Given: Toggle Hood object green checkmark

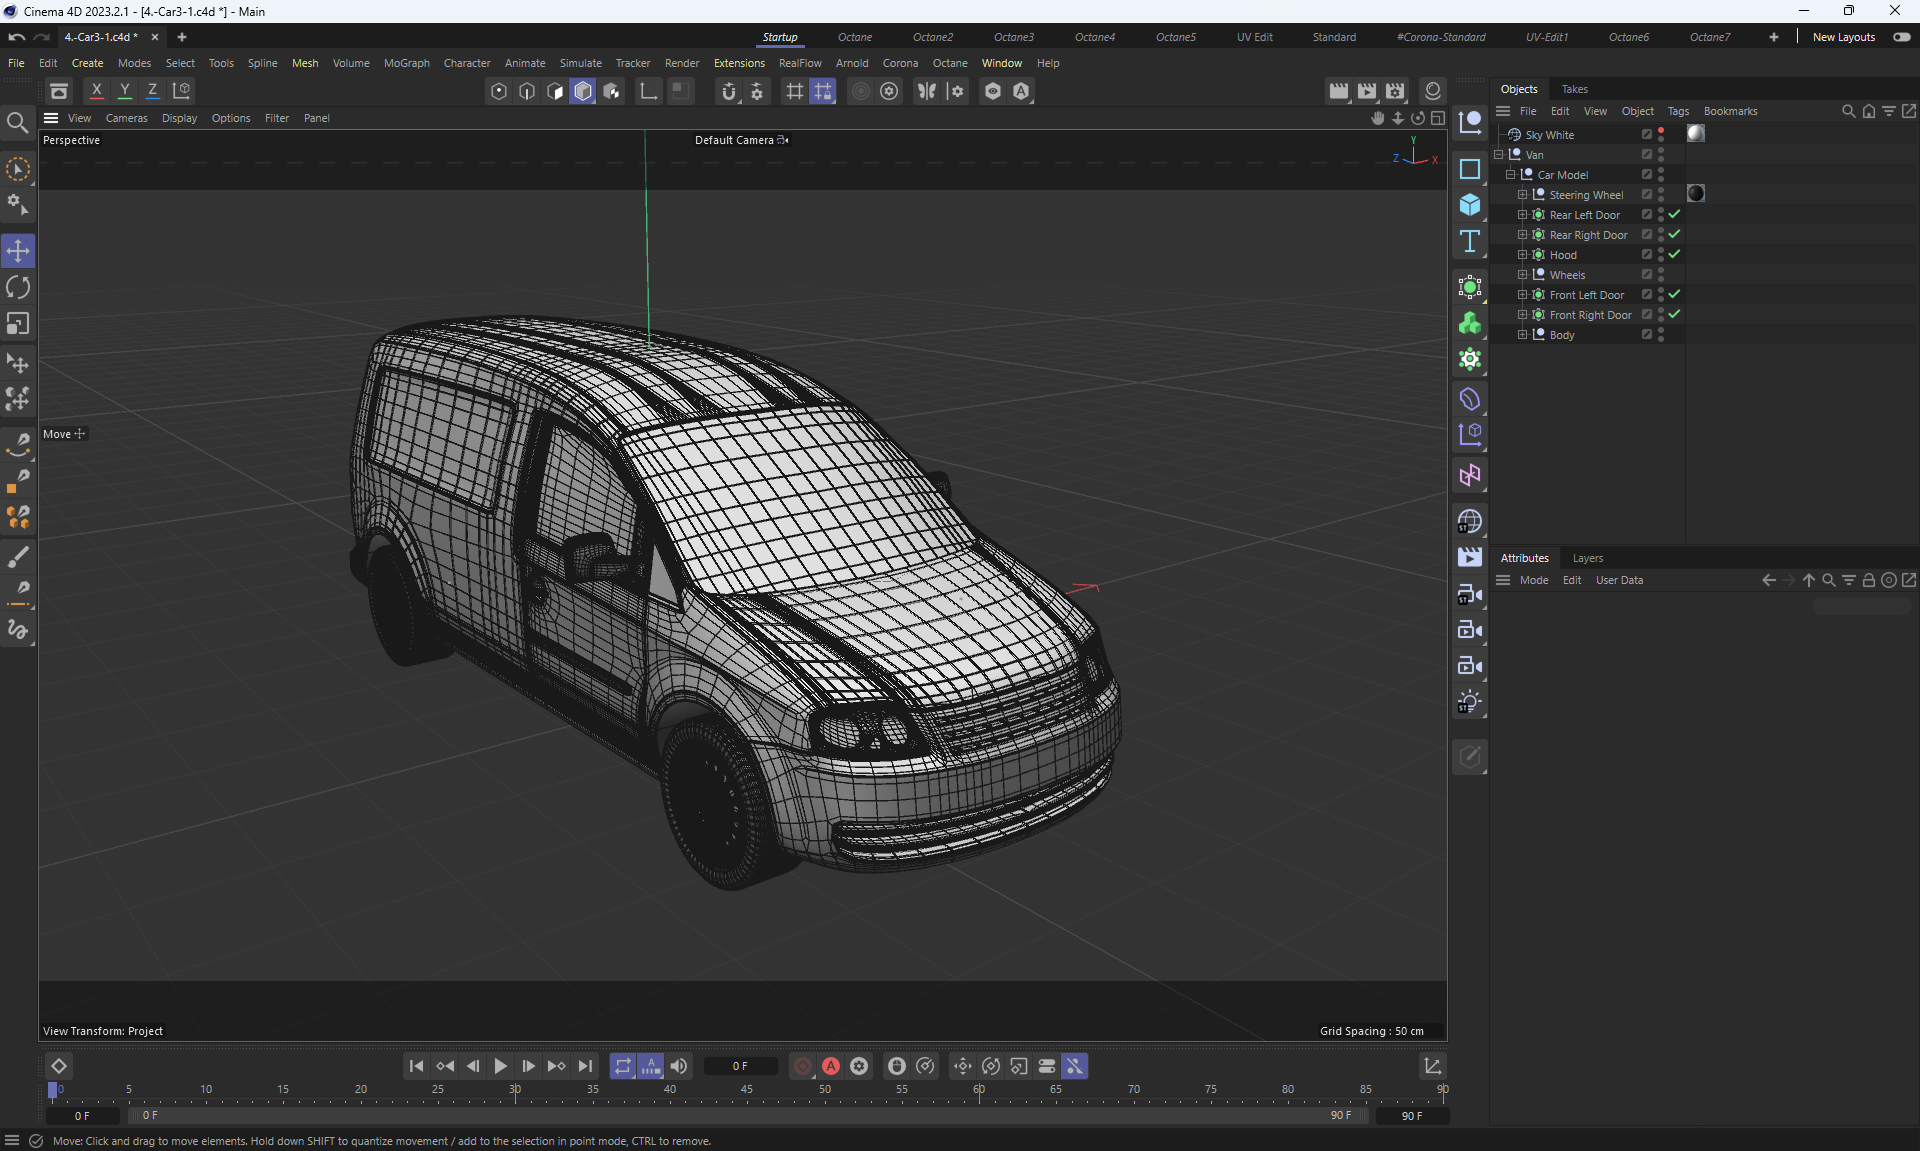Looking at the screenshot, I should [1674, 254].
